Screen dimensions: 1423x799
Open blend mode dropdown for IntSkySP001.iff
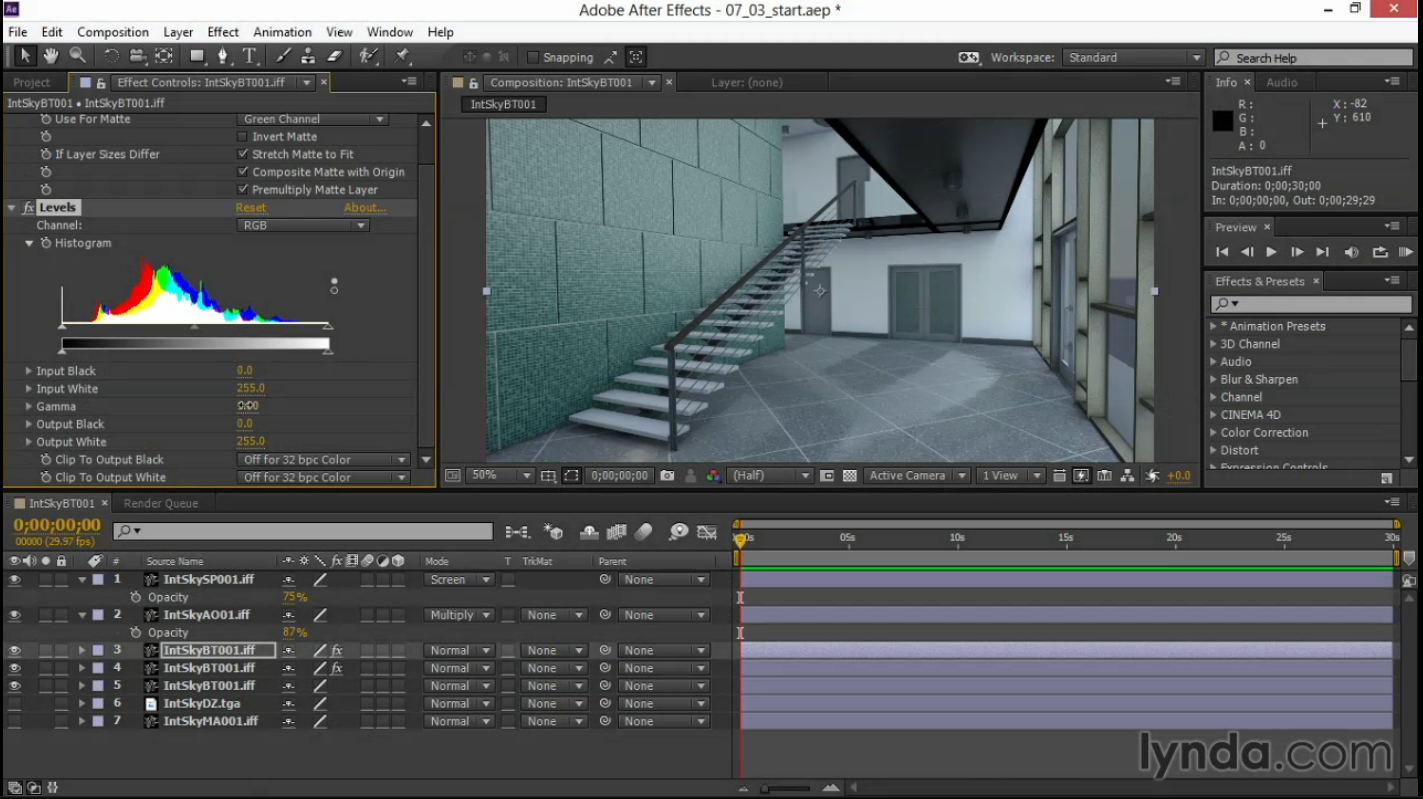tap(458, 580)
